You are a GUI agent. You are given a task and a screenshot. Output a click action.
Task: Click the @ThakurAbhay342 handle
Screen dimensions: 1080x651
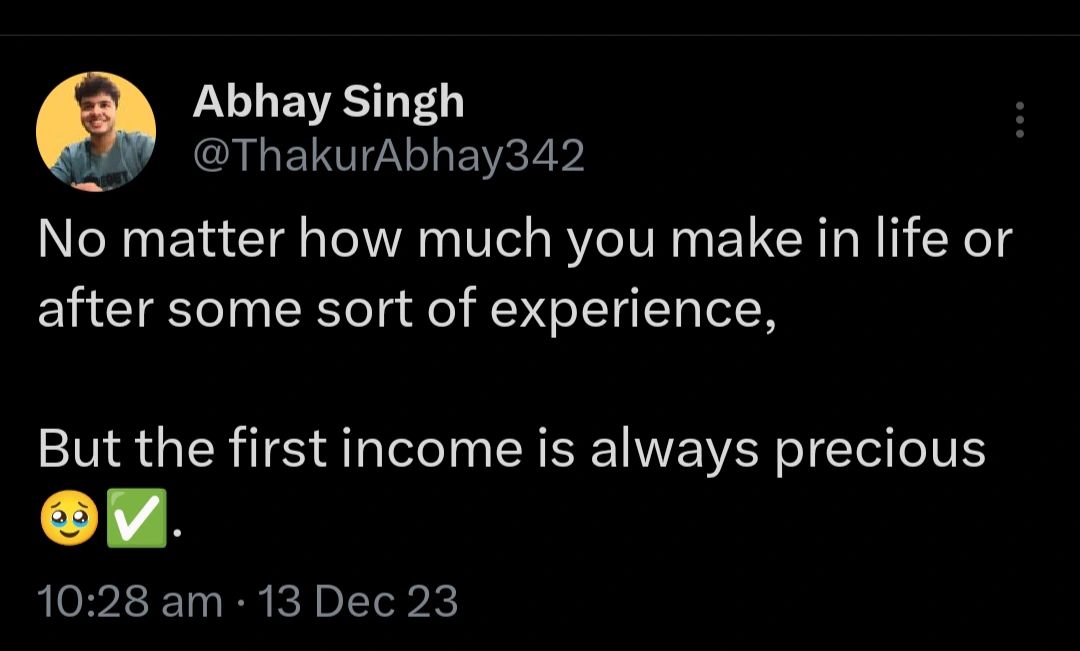click(388, 155)
